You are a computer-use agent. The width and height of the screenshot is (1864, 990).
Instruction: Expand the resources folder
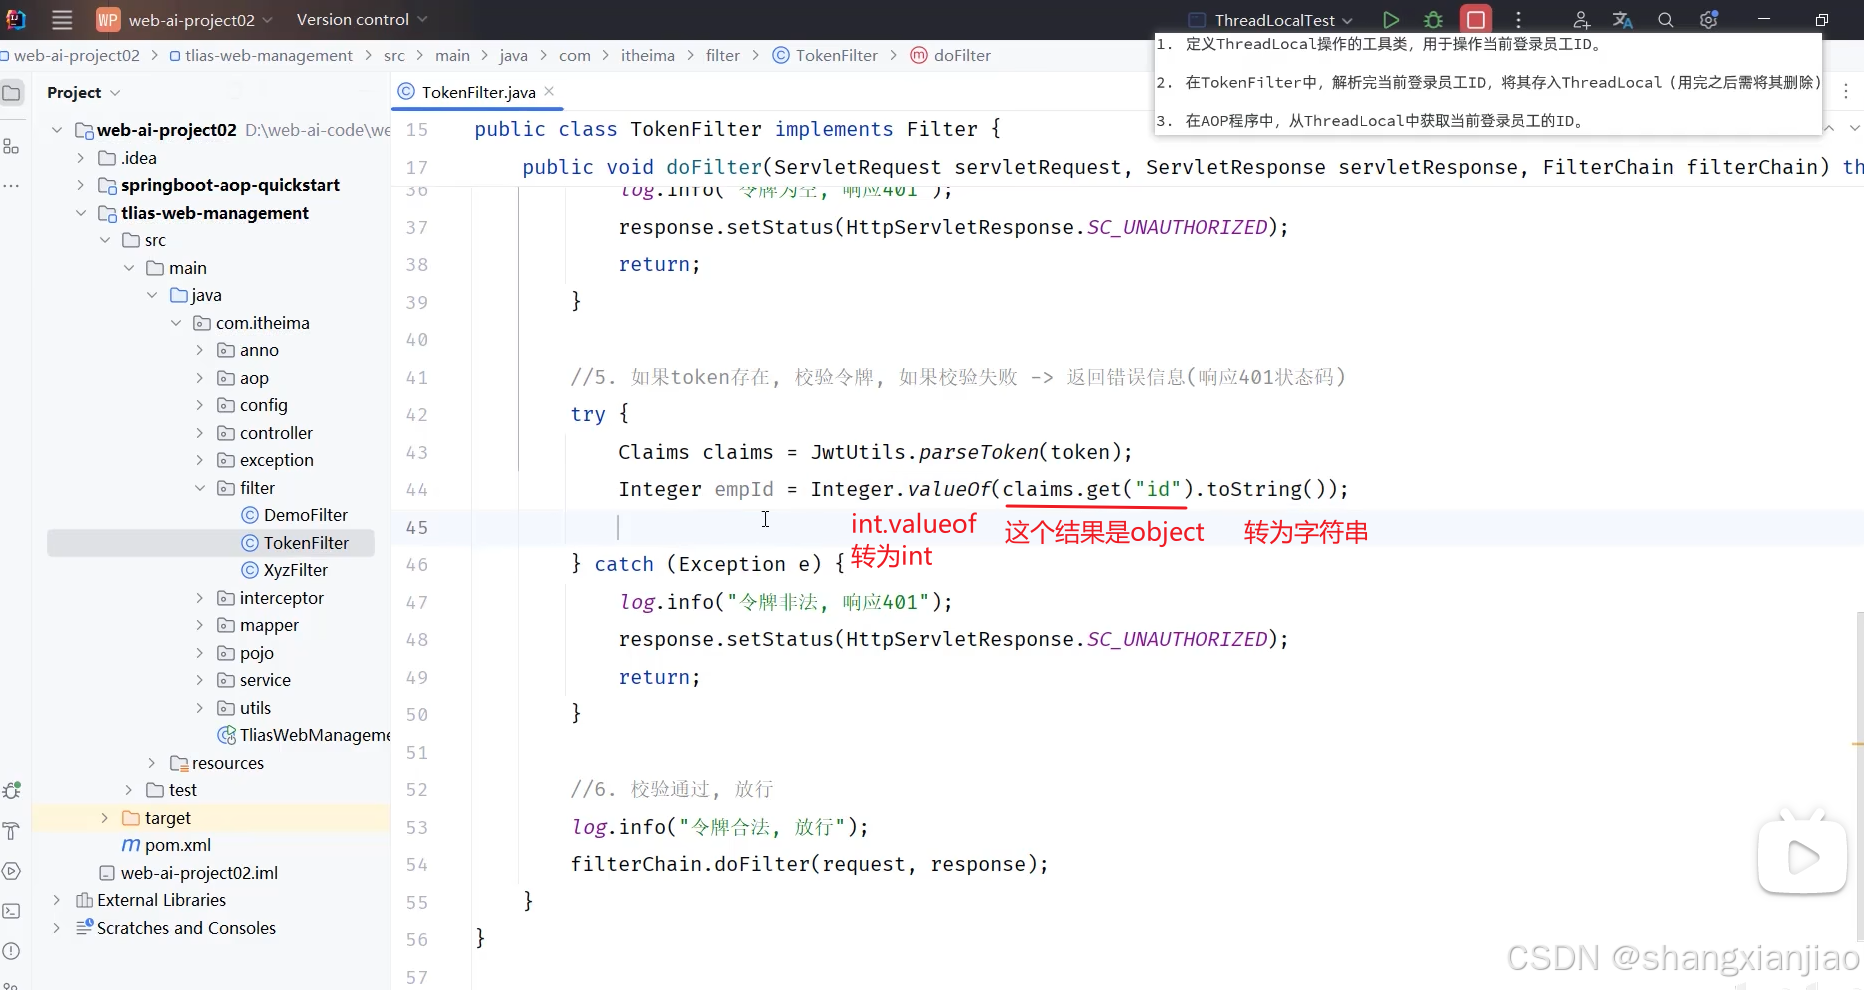pos(152,763)
